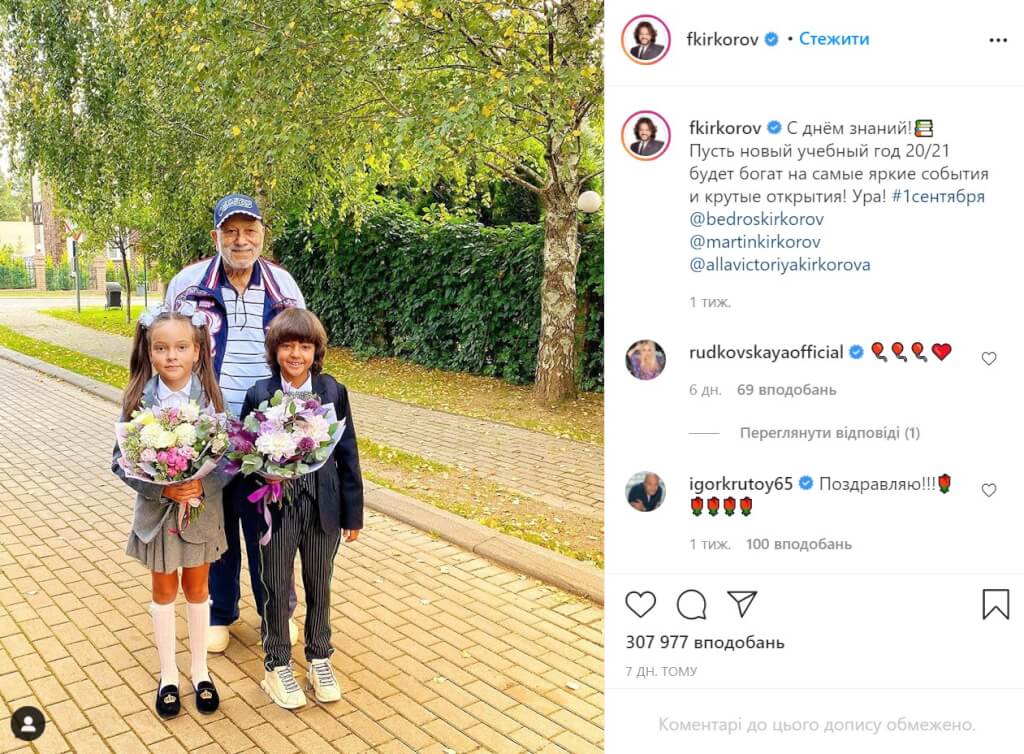Open @allavictoriyakirkorova profile mention

click(x=780, y=265)
